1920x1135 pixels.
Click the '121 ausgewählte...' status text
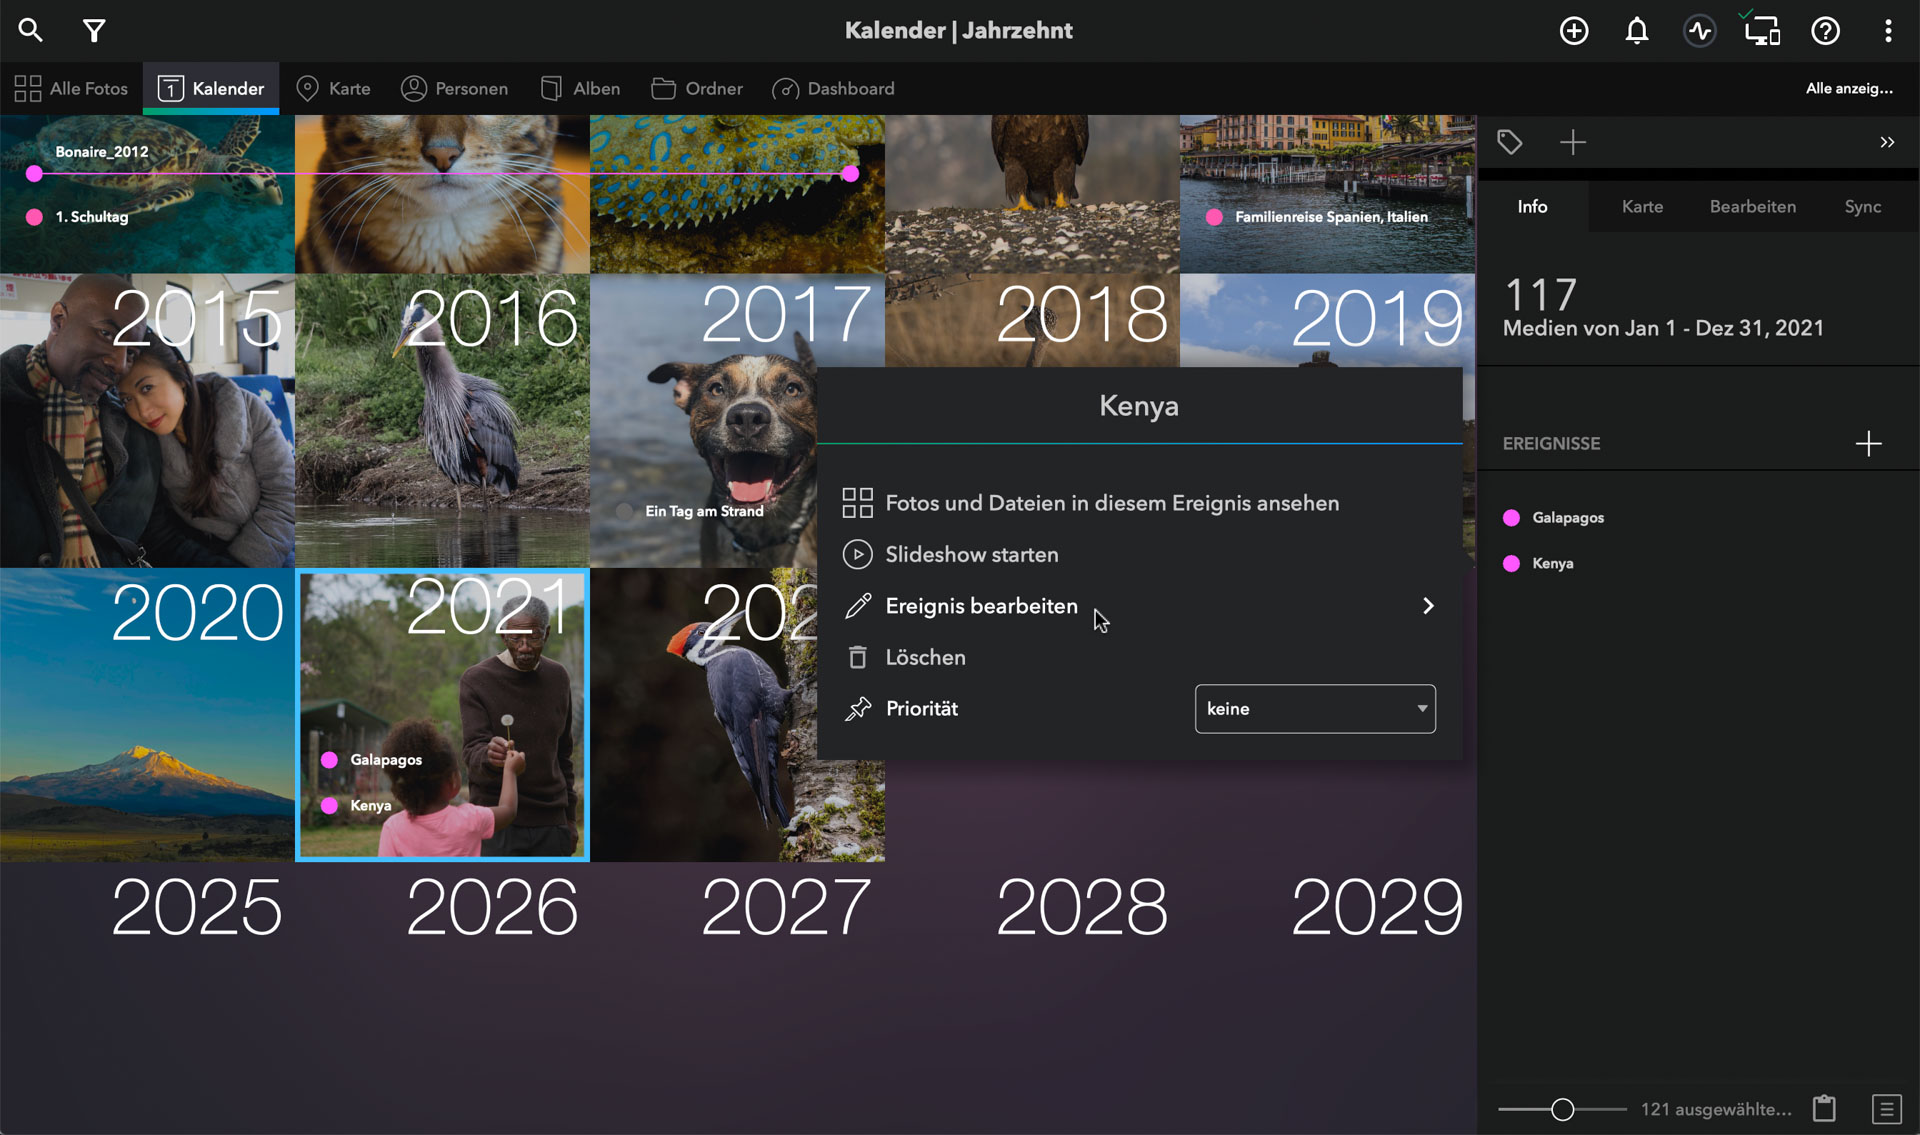coord(1716,1109)
